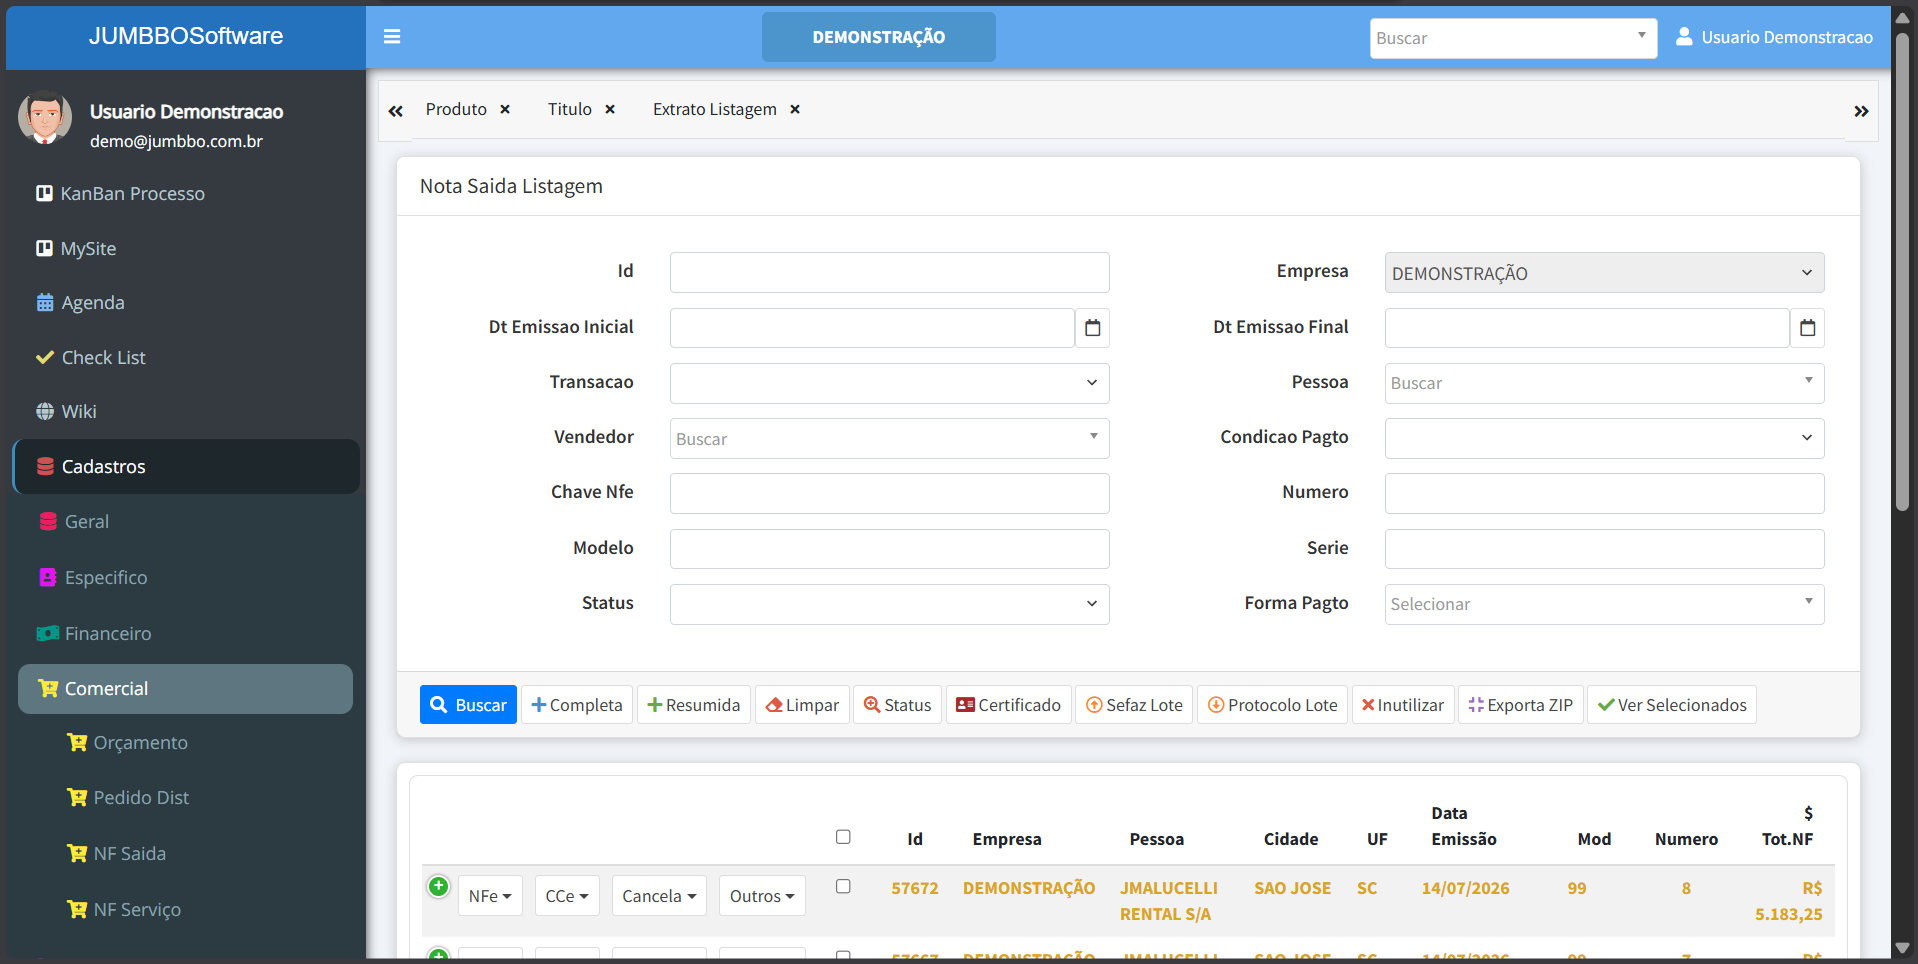Focus the Modelo input field
Image resolution: width=1918 pixels, height=964 pixels.
click(889, 549)
